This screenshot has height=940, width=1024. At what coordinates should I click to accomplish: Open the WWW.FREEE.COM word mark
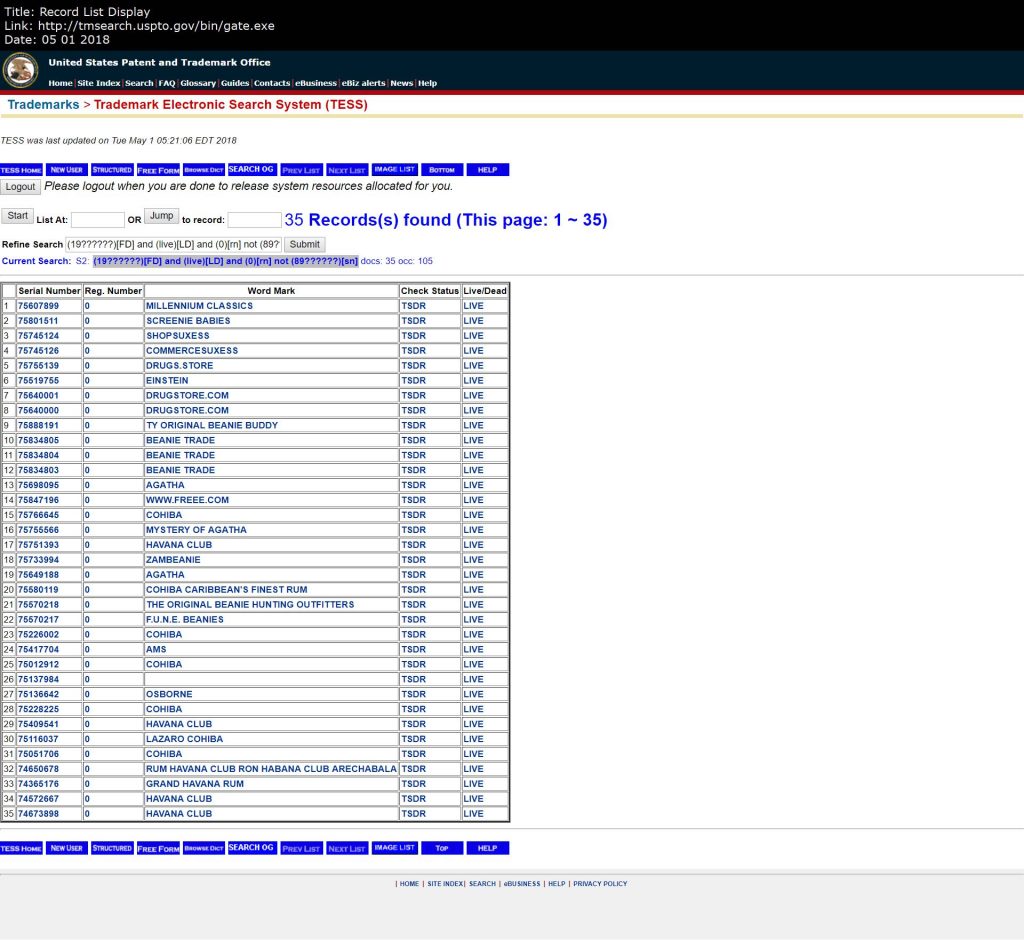[187, 500]
